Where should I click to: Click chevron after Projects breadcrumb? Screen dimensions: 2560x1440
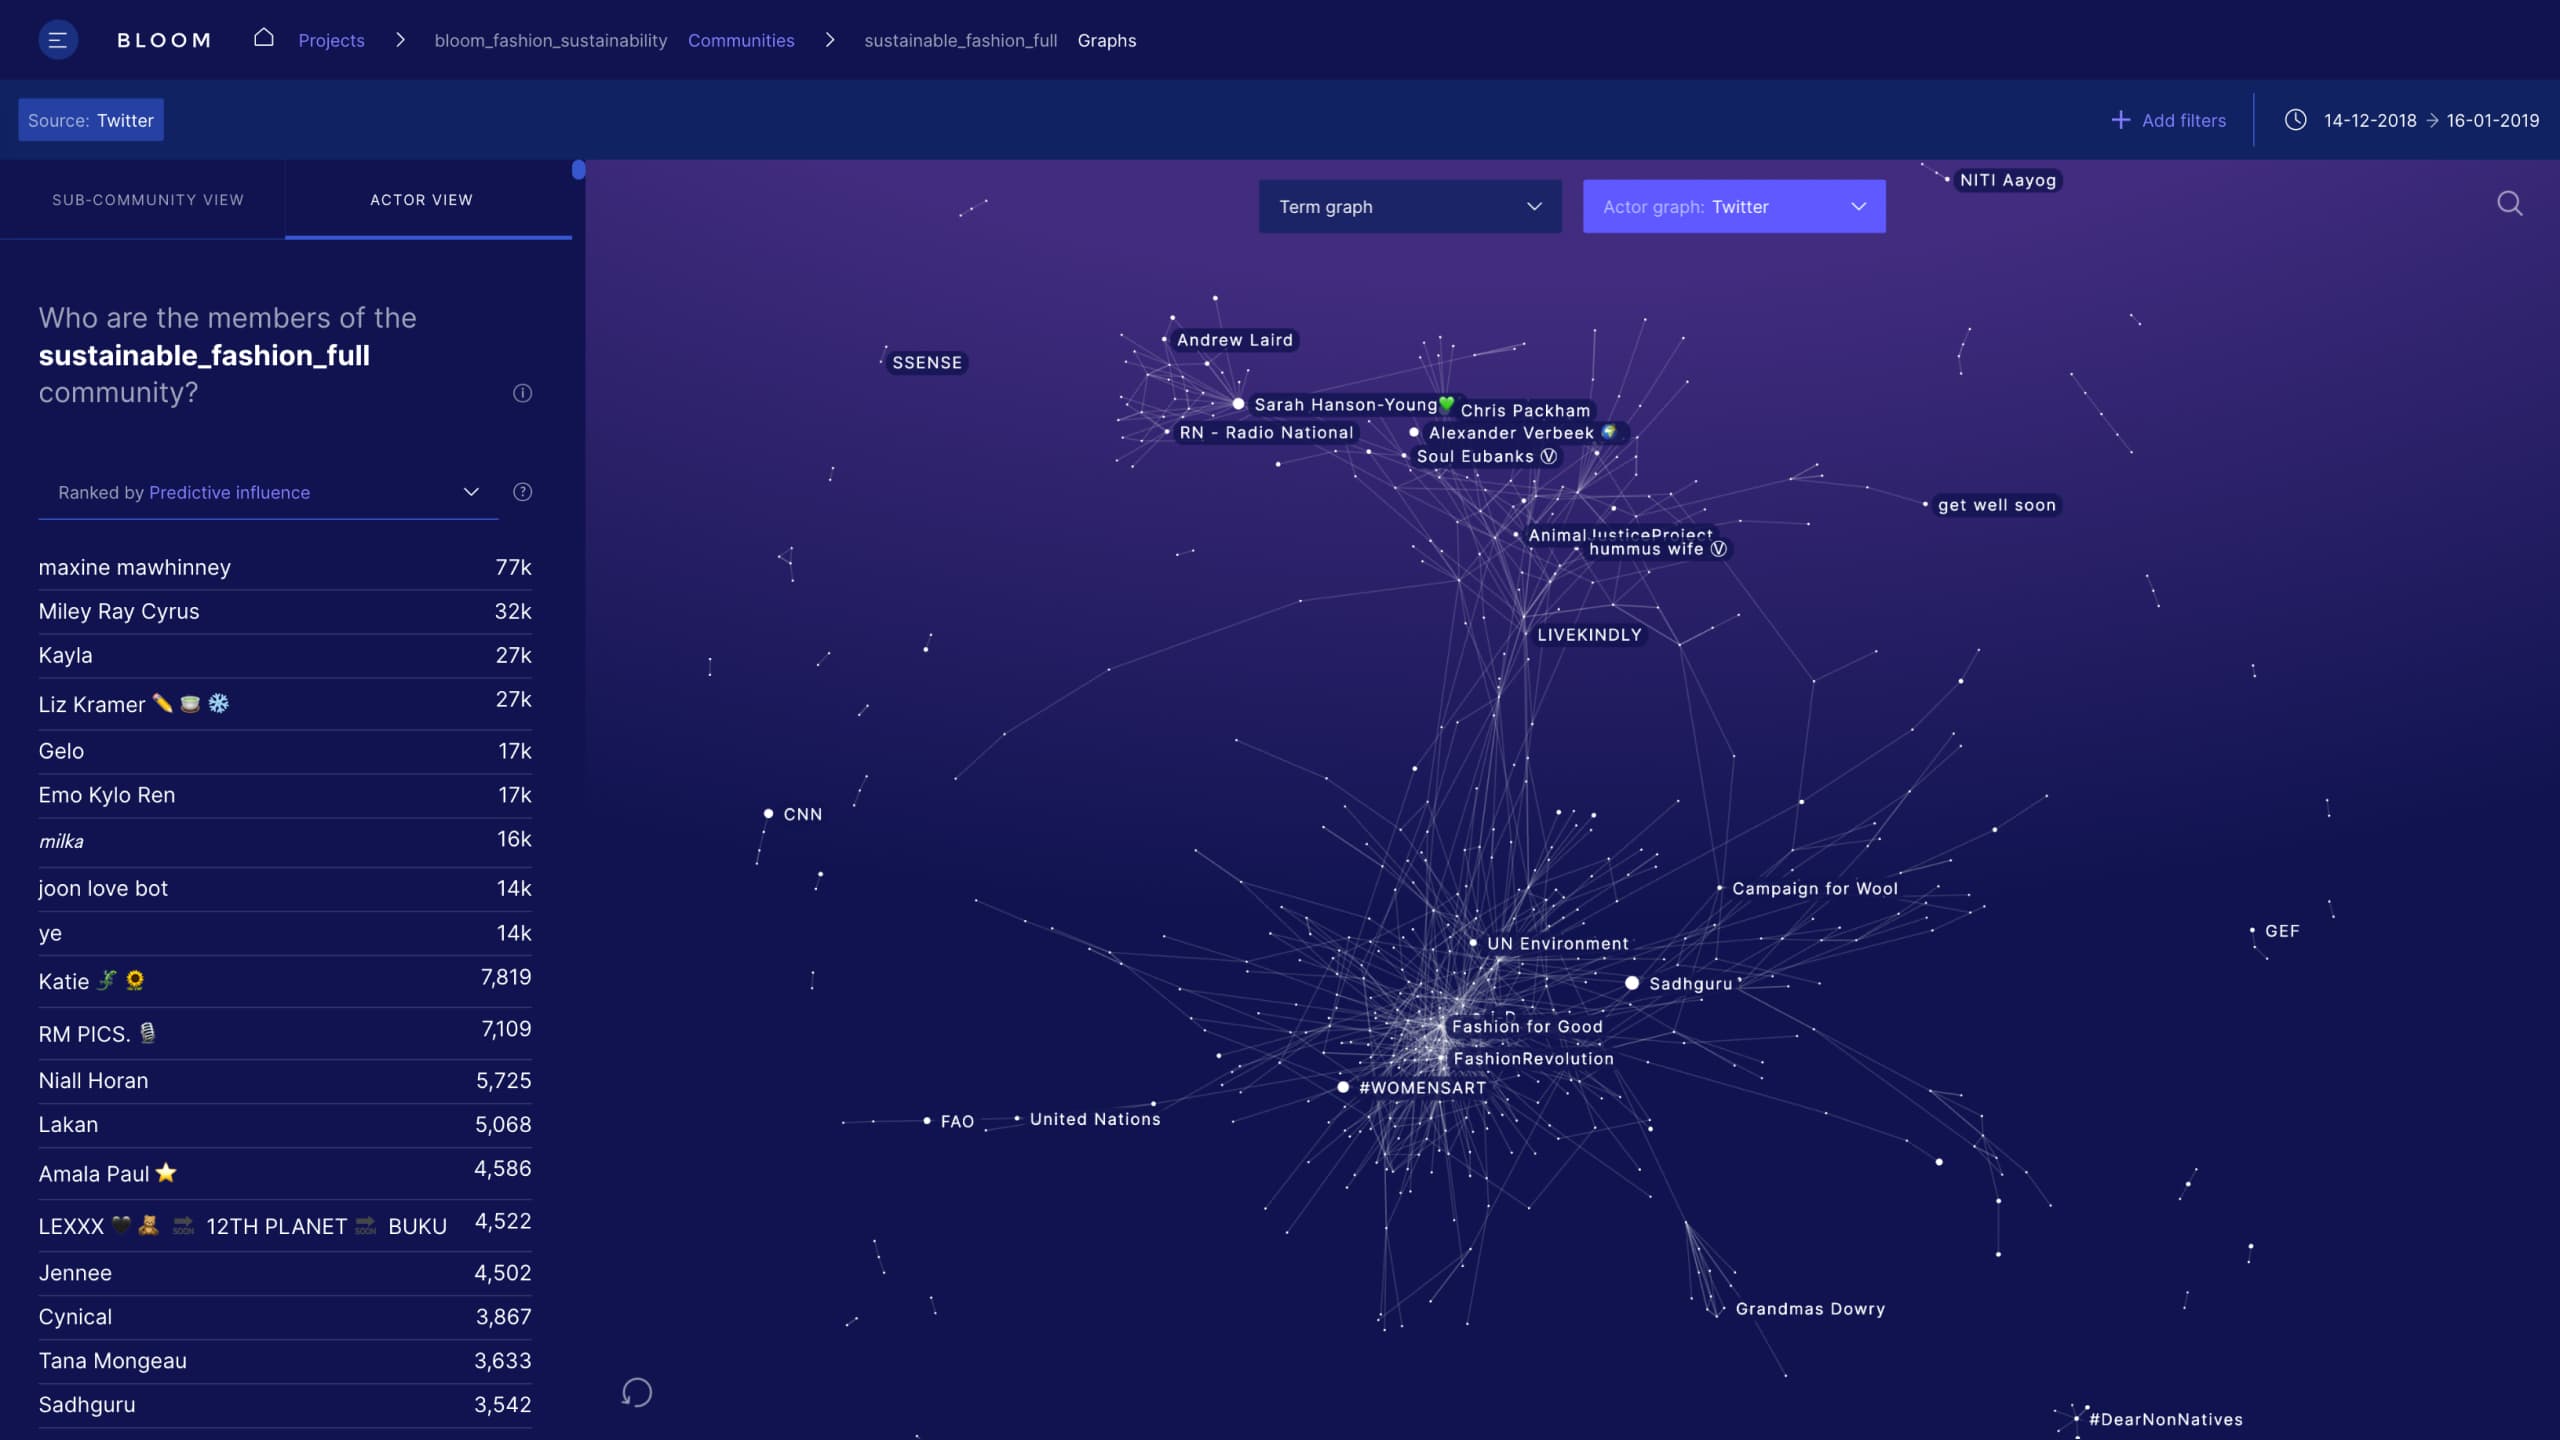pyautogui.click(x=400, y=40)
